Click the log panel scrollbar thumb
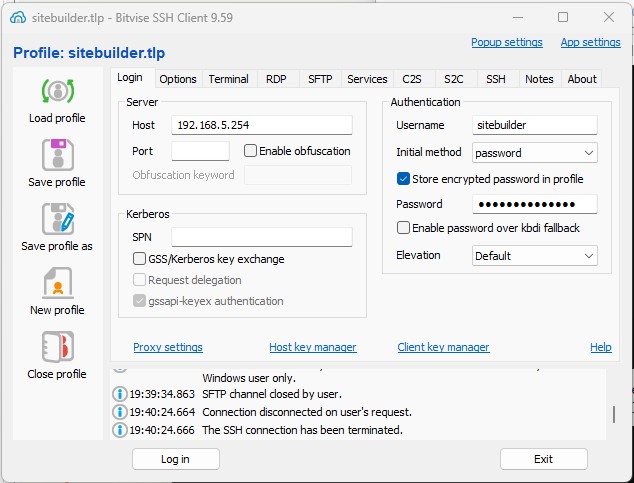Image resolution: width=634 pixels, height=483 pixels. 614,414
